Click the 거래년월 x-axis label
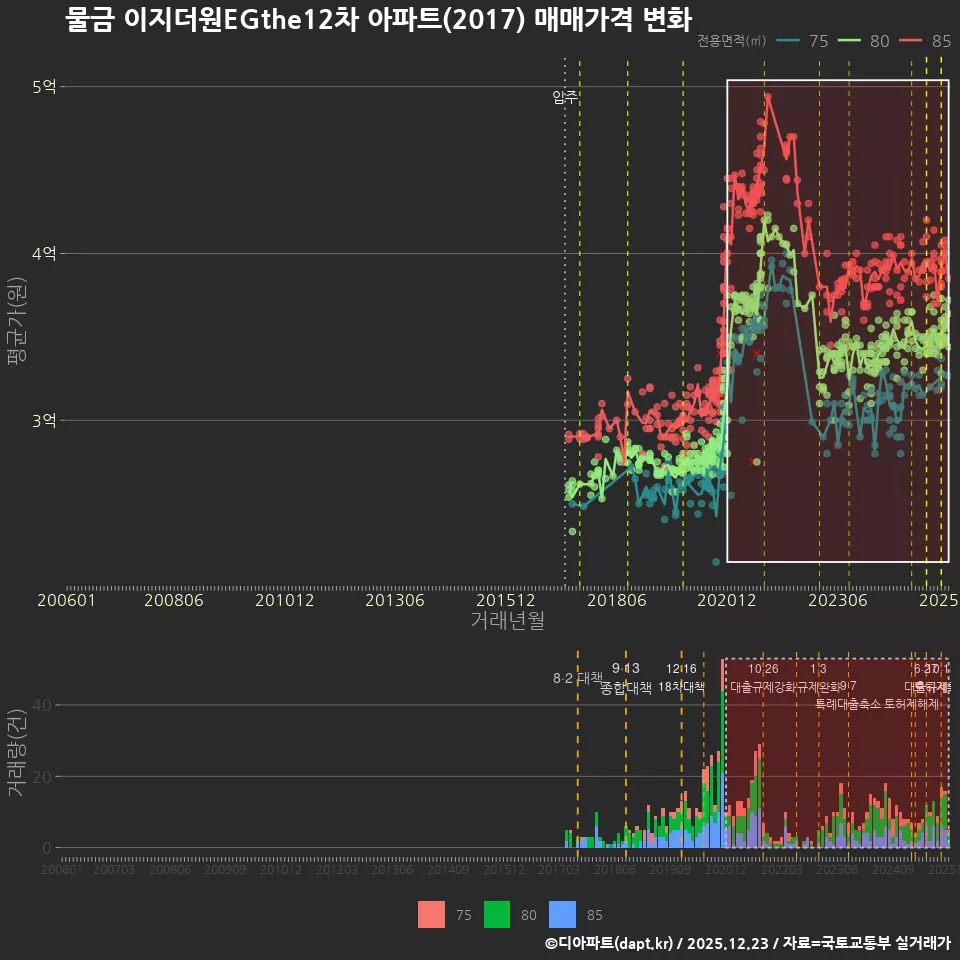The image size is (960, 960). pos(509,620)
